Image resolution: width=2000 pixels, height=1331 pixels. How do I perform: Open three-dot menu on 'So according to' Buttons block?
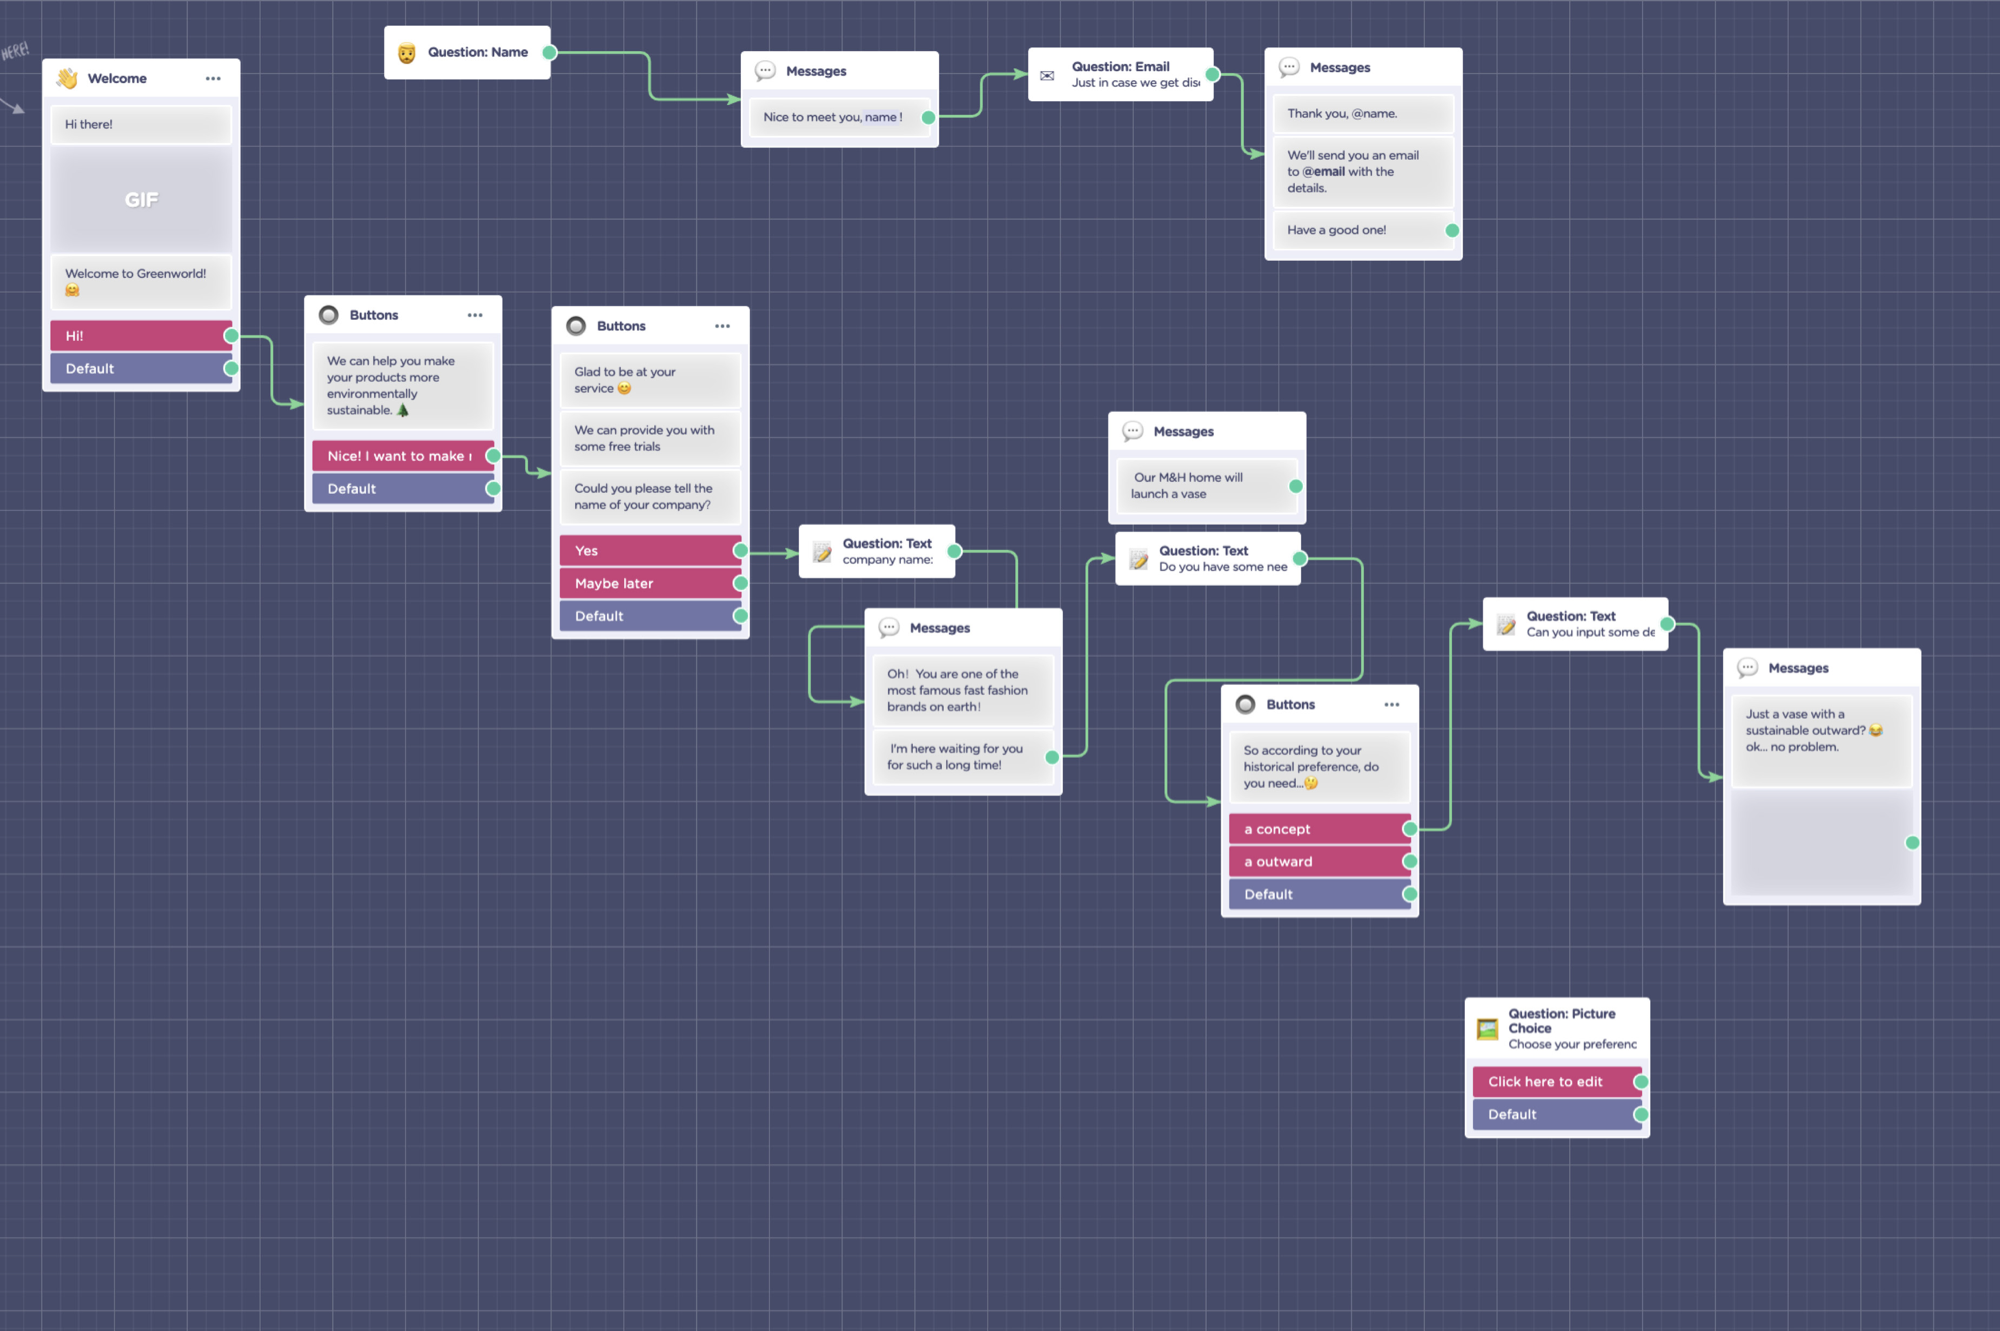[1392, 705]
